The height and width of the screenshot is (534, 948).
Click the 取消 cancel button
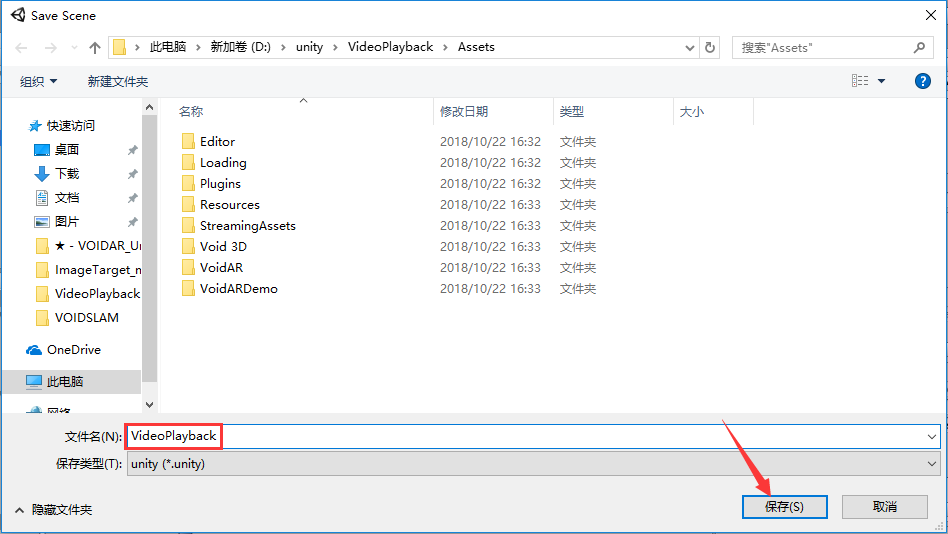(884, 507)
